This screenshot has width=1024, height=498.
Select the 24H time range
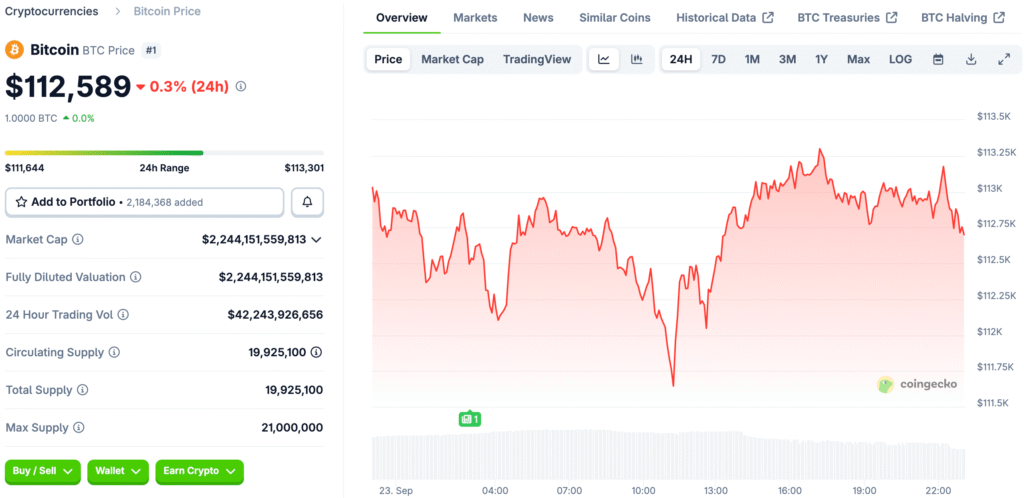coord(680,59)
